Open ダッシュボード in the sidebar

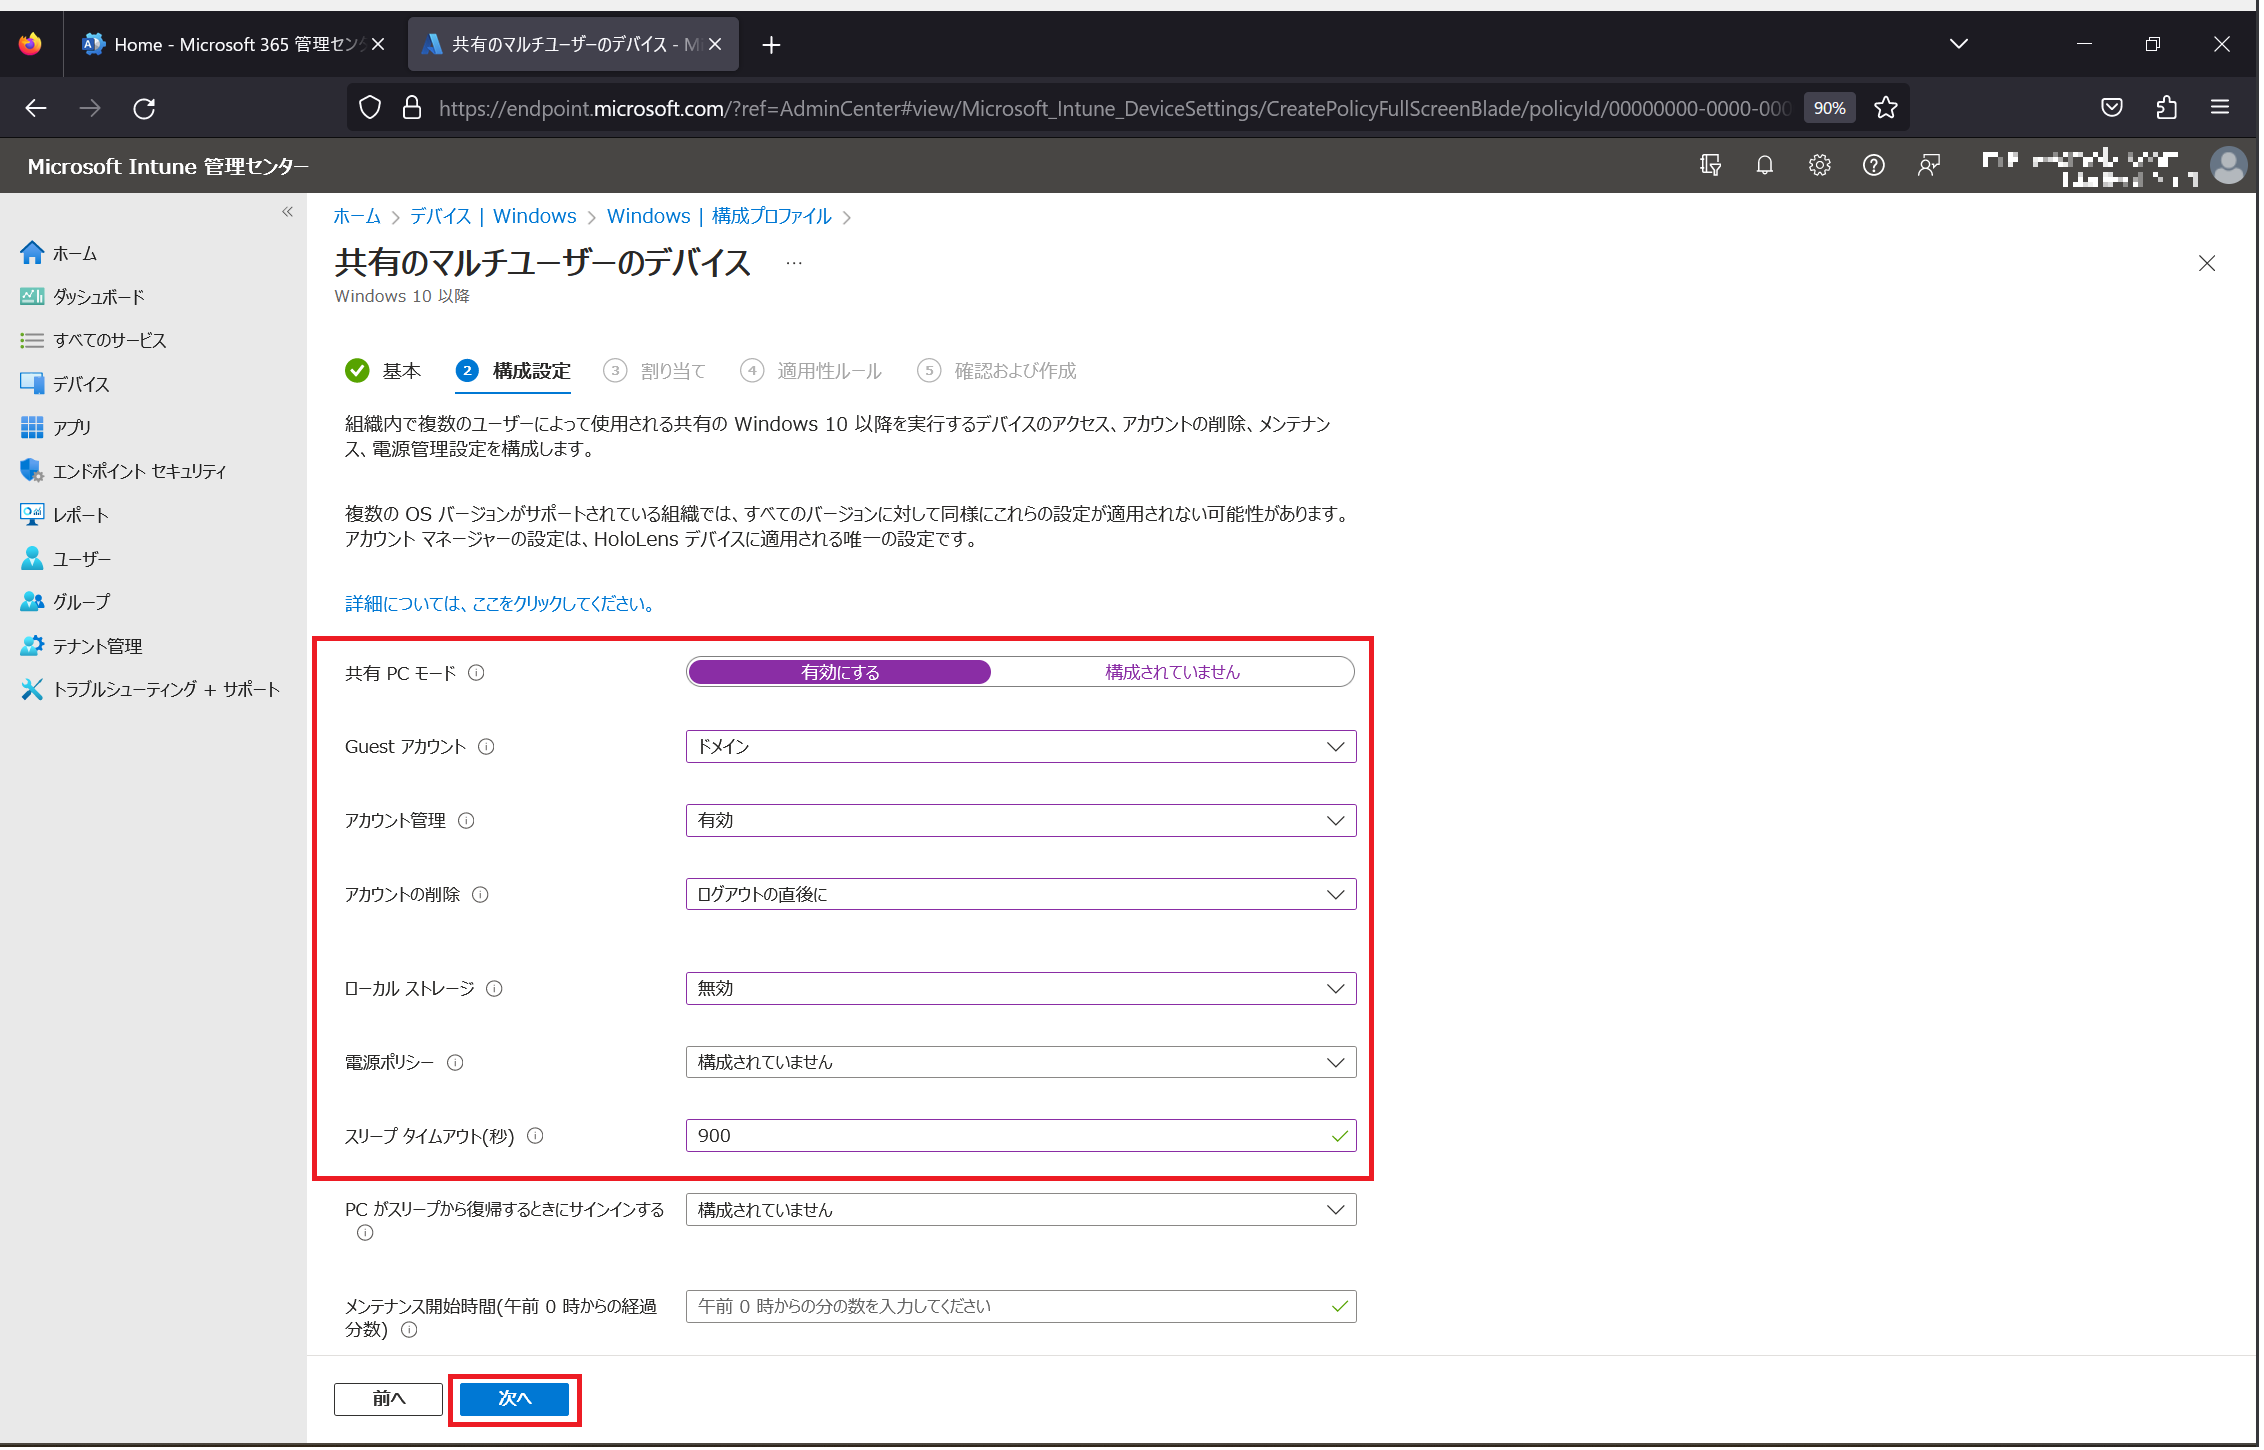tap(84, 297)
